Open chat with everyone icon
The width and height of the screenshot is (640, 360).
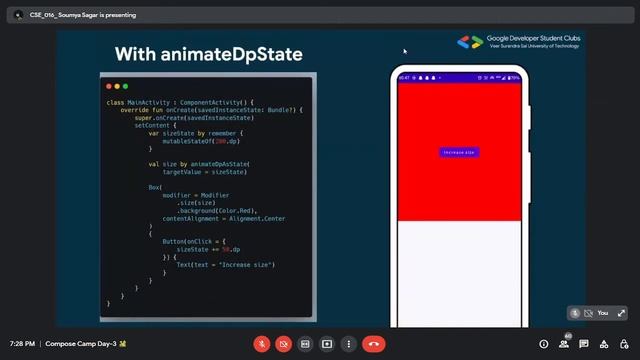(584, 344)
